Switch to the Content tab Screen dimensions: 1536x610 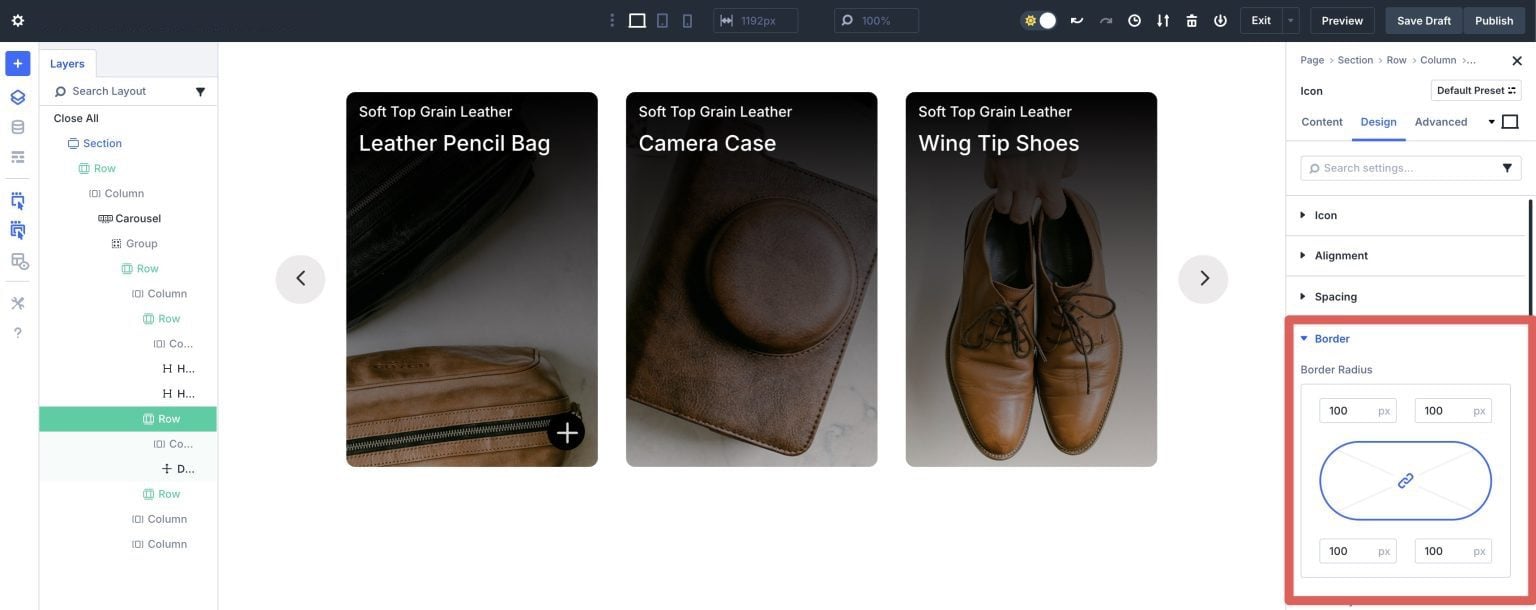click(x=1322, y=120)
